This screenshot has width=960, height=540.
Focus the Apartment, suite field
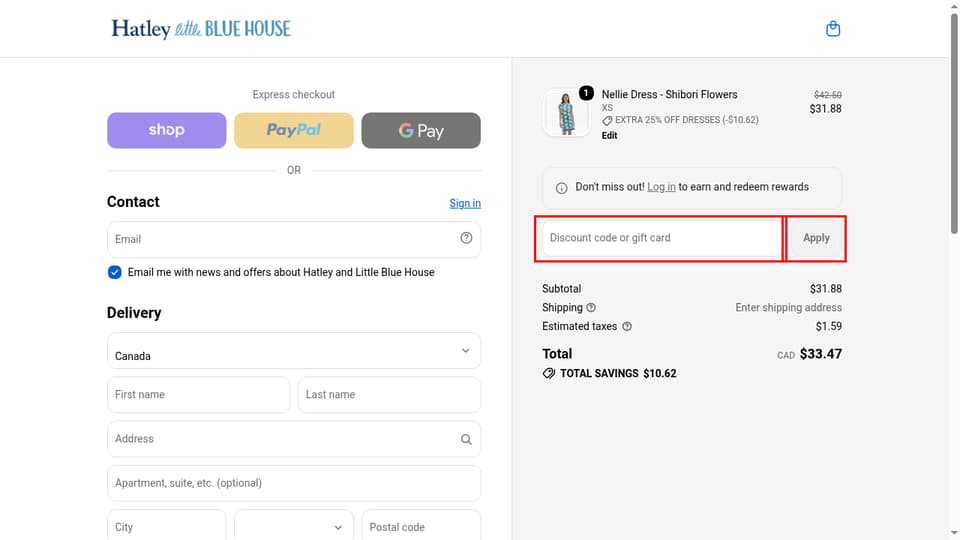[294, 483]
